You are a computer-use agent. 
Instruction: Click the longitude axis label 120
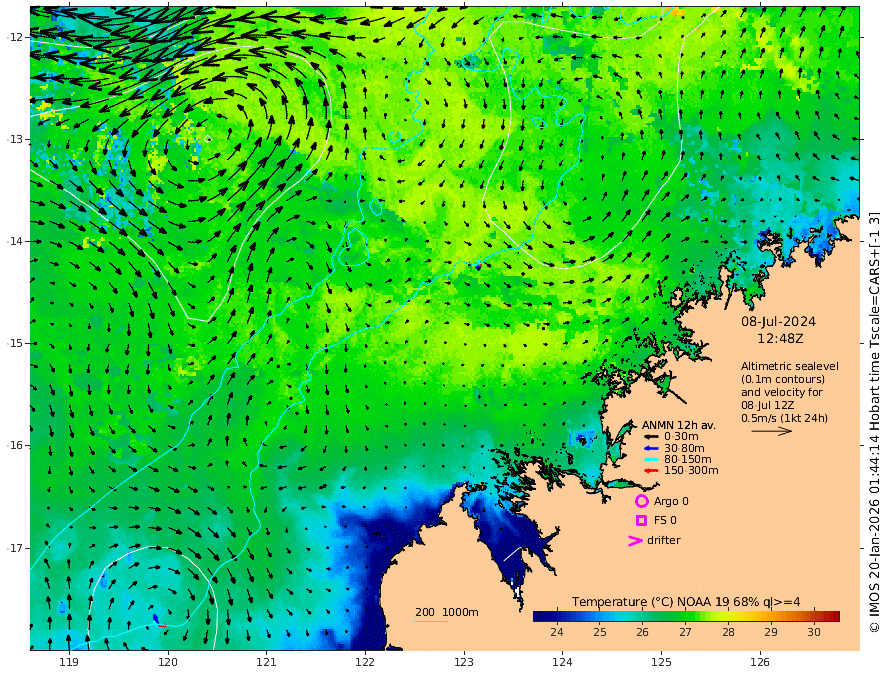click(168, 663)
